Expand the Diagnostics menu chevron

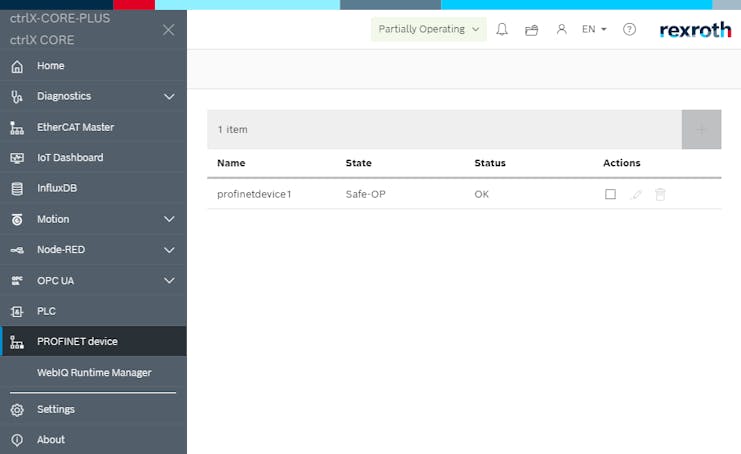click(x=169, y=97)
